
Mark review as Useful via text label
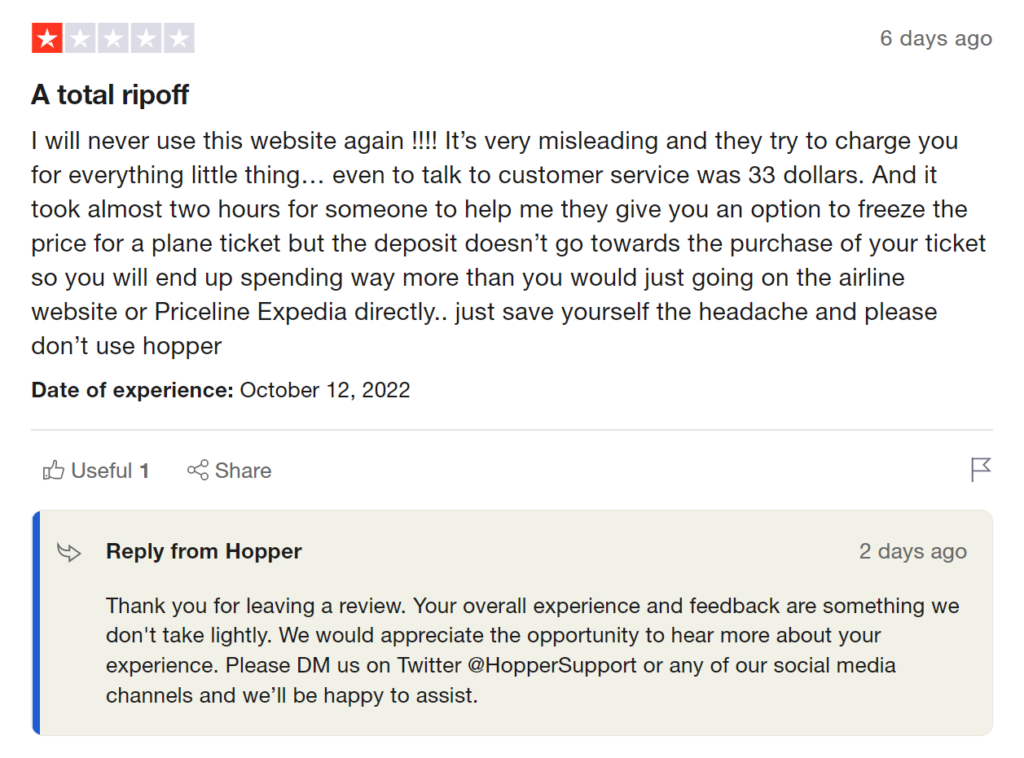[101, 471]
